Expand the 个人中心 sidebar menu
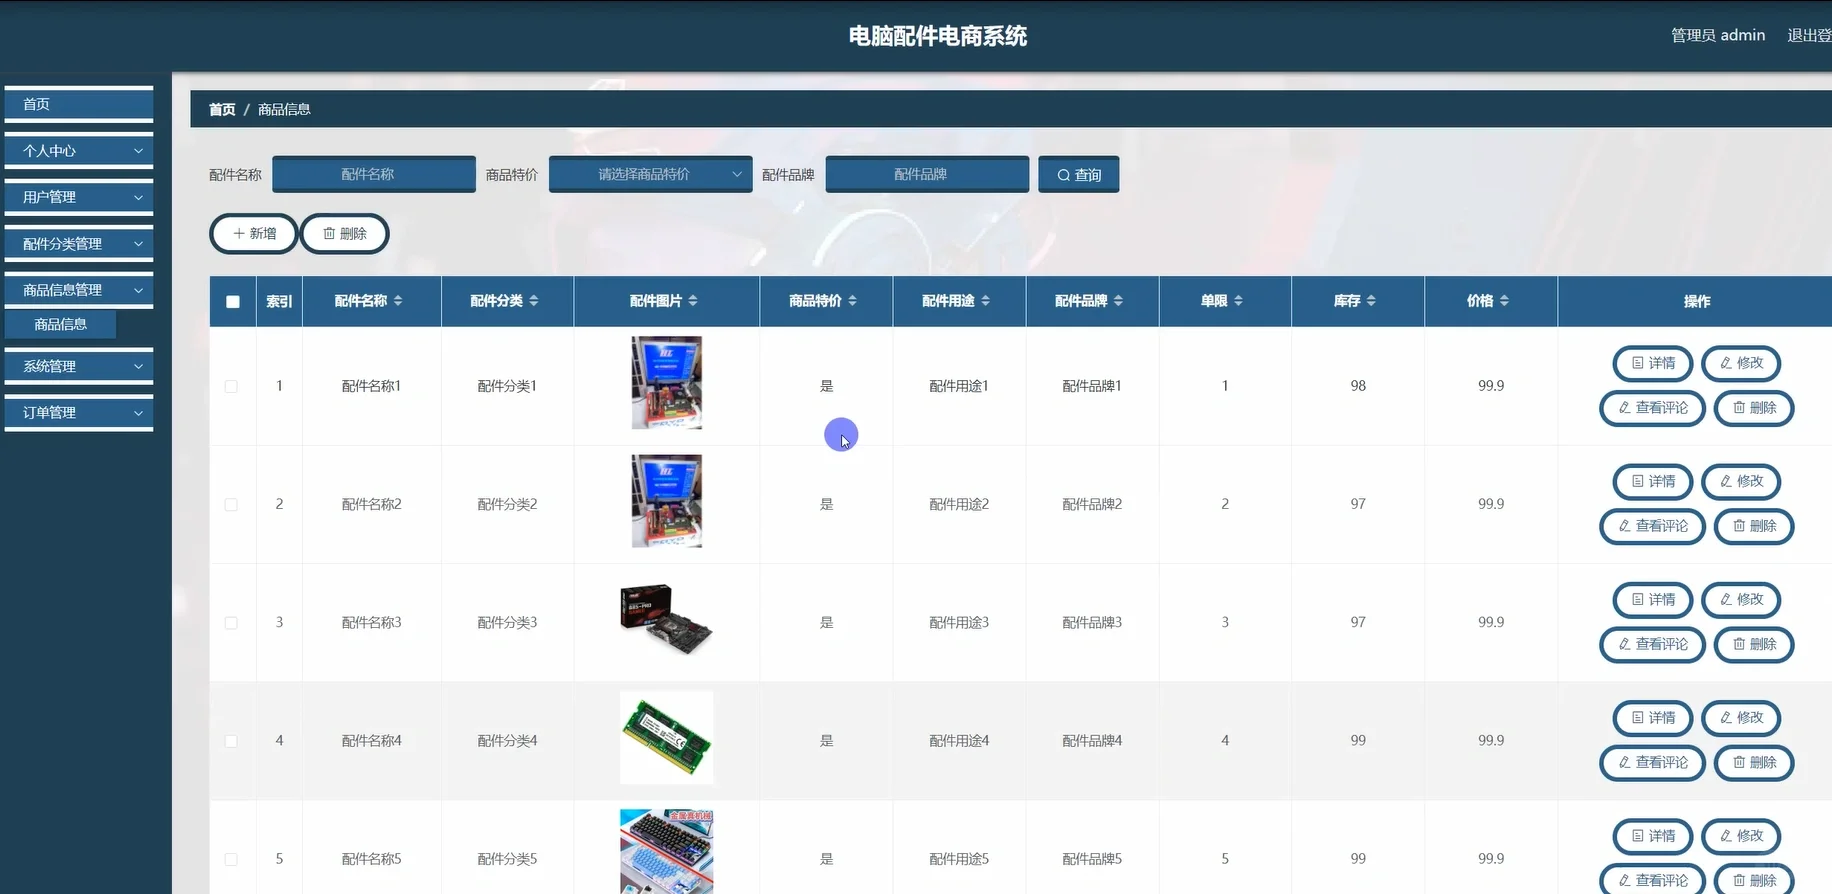 tap(79, 151)
